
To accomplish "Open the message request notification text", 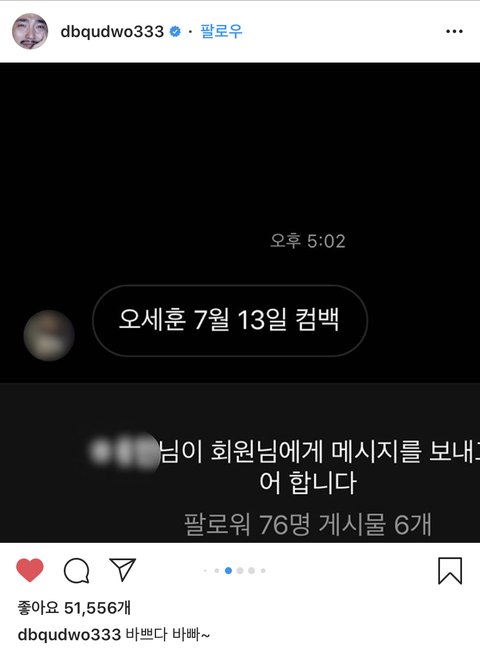I will pyautogui.click(x=285, y=466).
